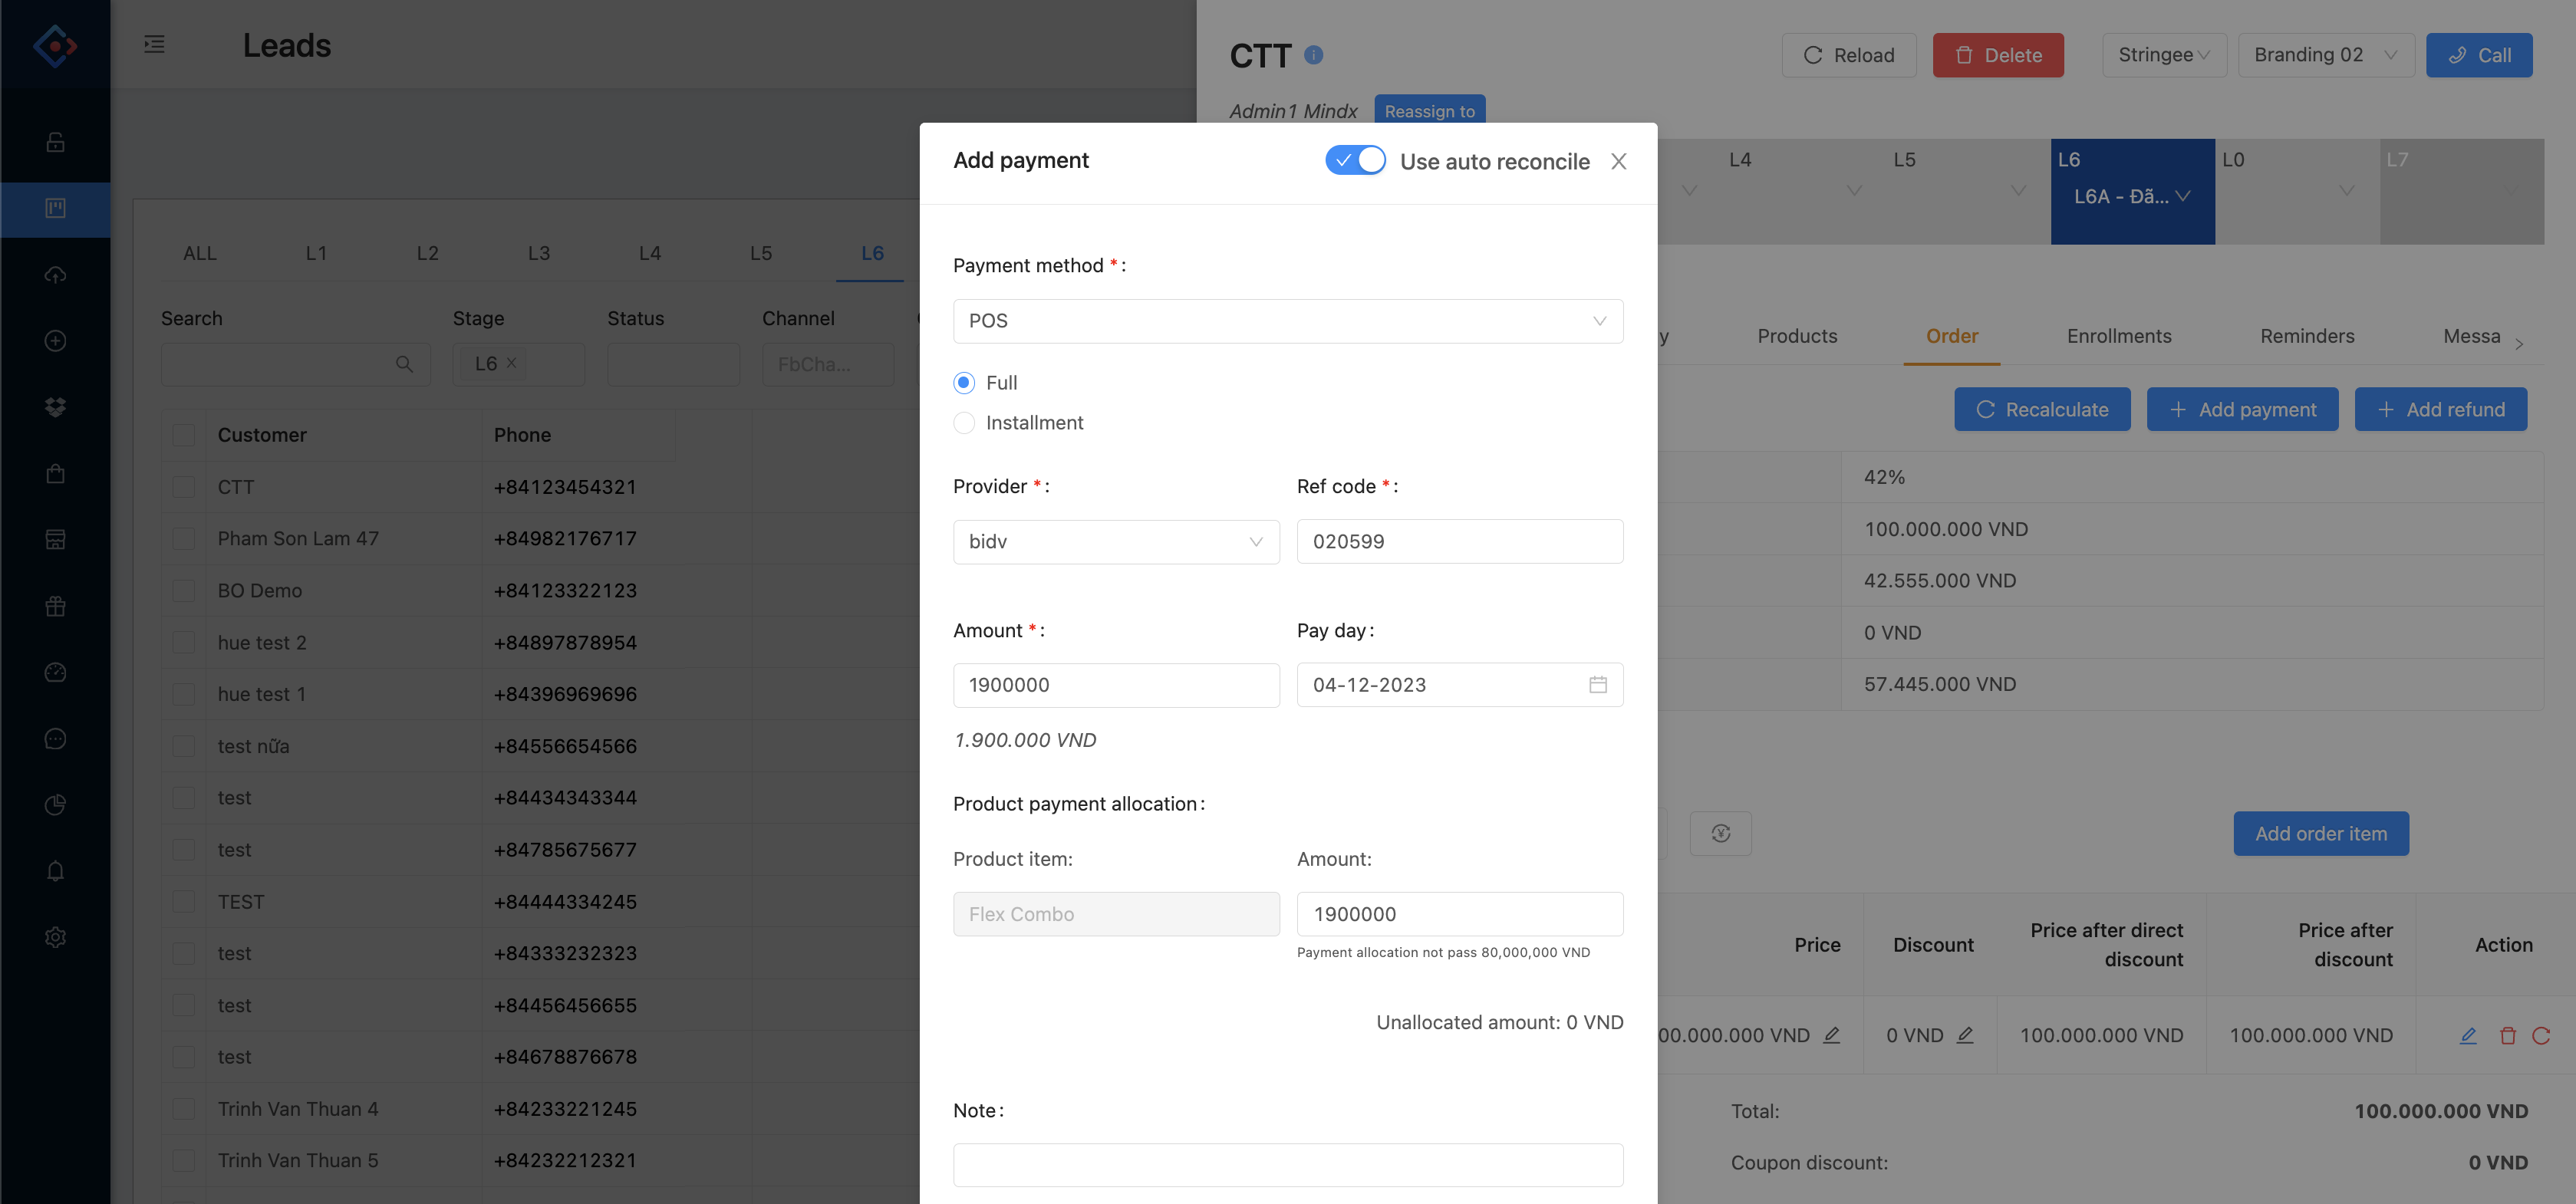Click the pencil icon beside 0 VND discount
This screenshot has height=1204, width=2576.
click(x=1964, y=1036)
